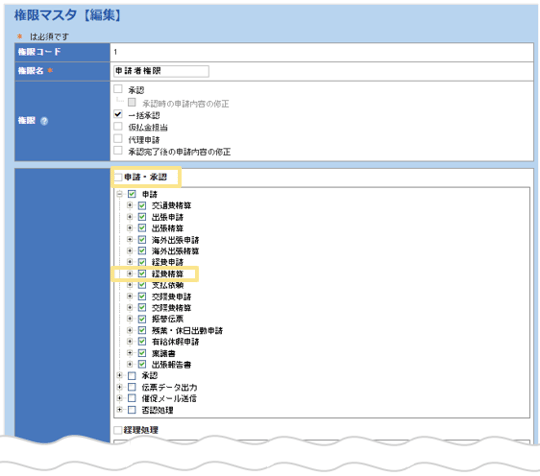Toggle the 申請・承認 group checkbox
Image resolution: width=540 pixels, height=476 pixels.
118,177
